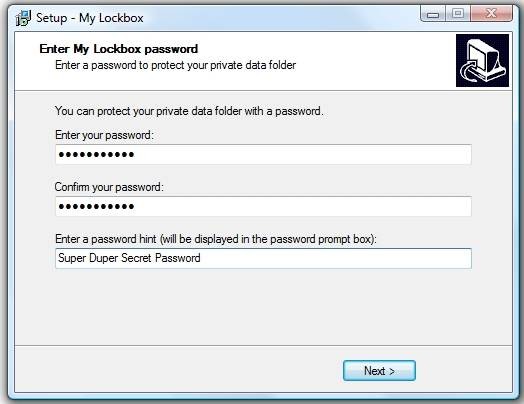The width and height of the screenshot is (524, 404).
Task: Click the "Enter My Lockbox password" heading
Action: (119, 49)
